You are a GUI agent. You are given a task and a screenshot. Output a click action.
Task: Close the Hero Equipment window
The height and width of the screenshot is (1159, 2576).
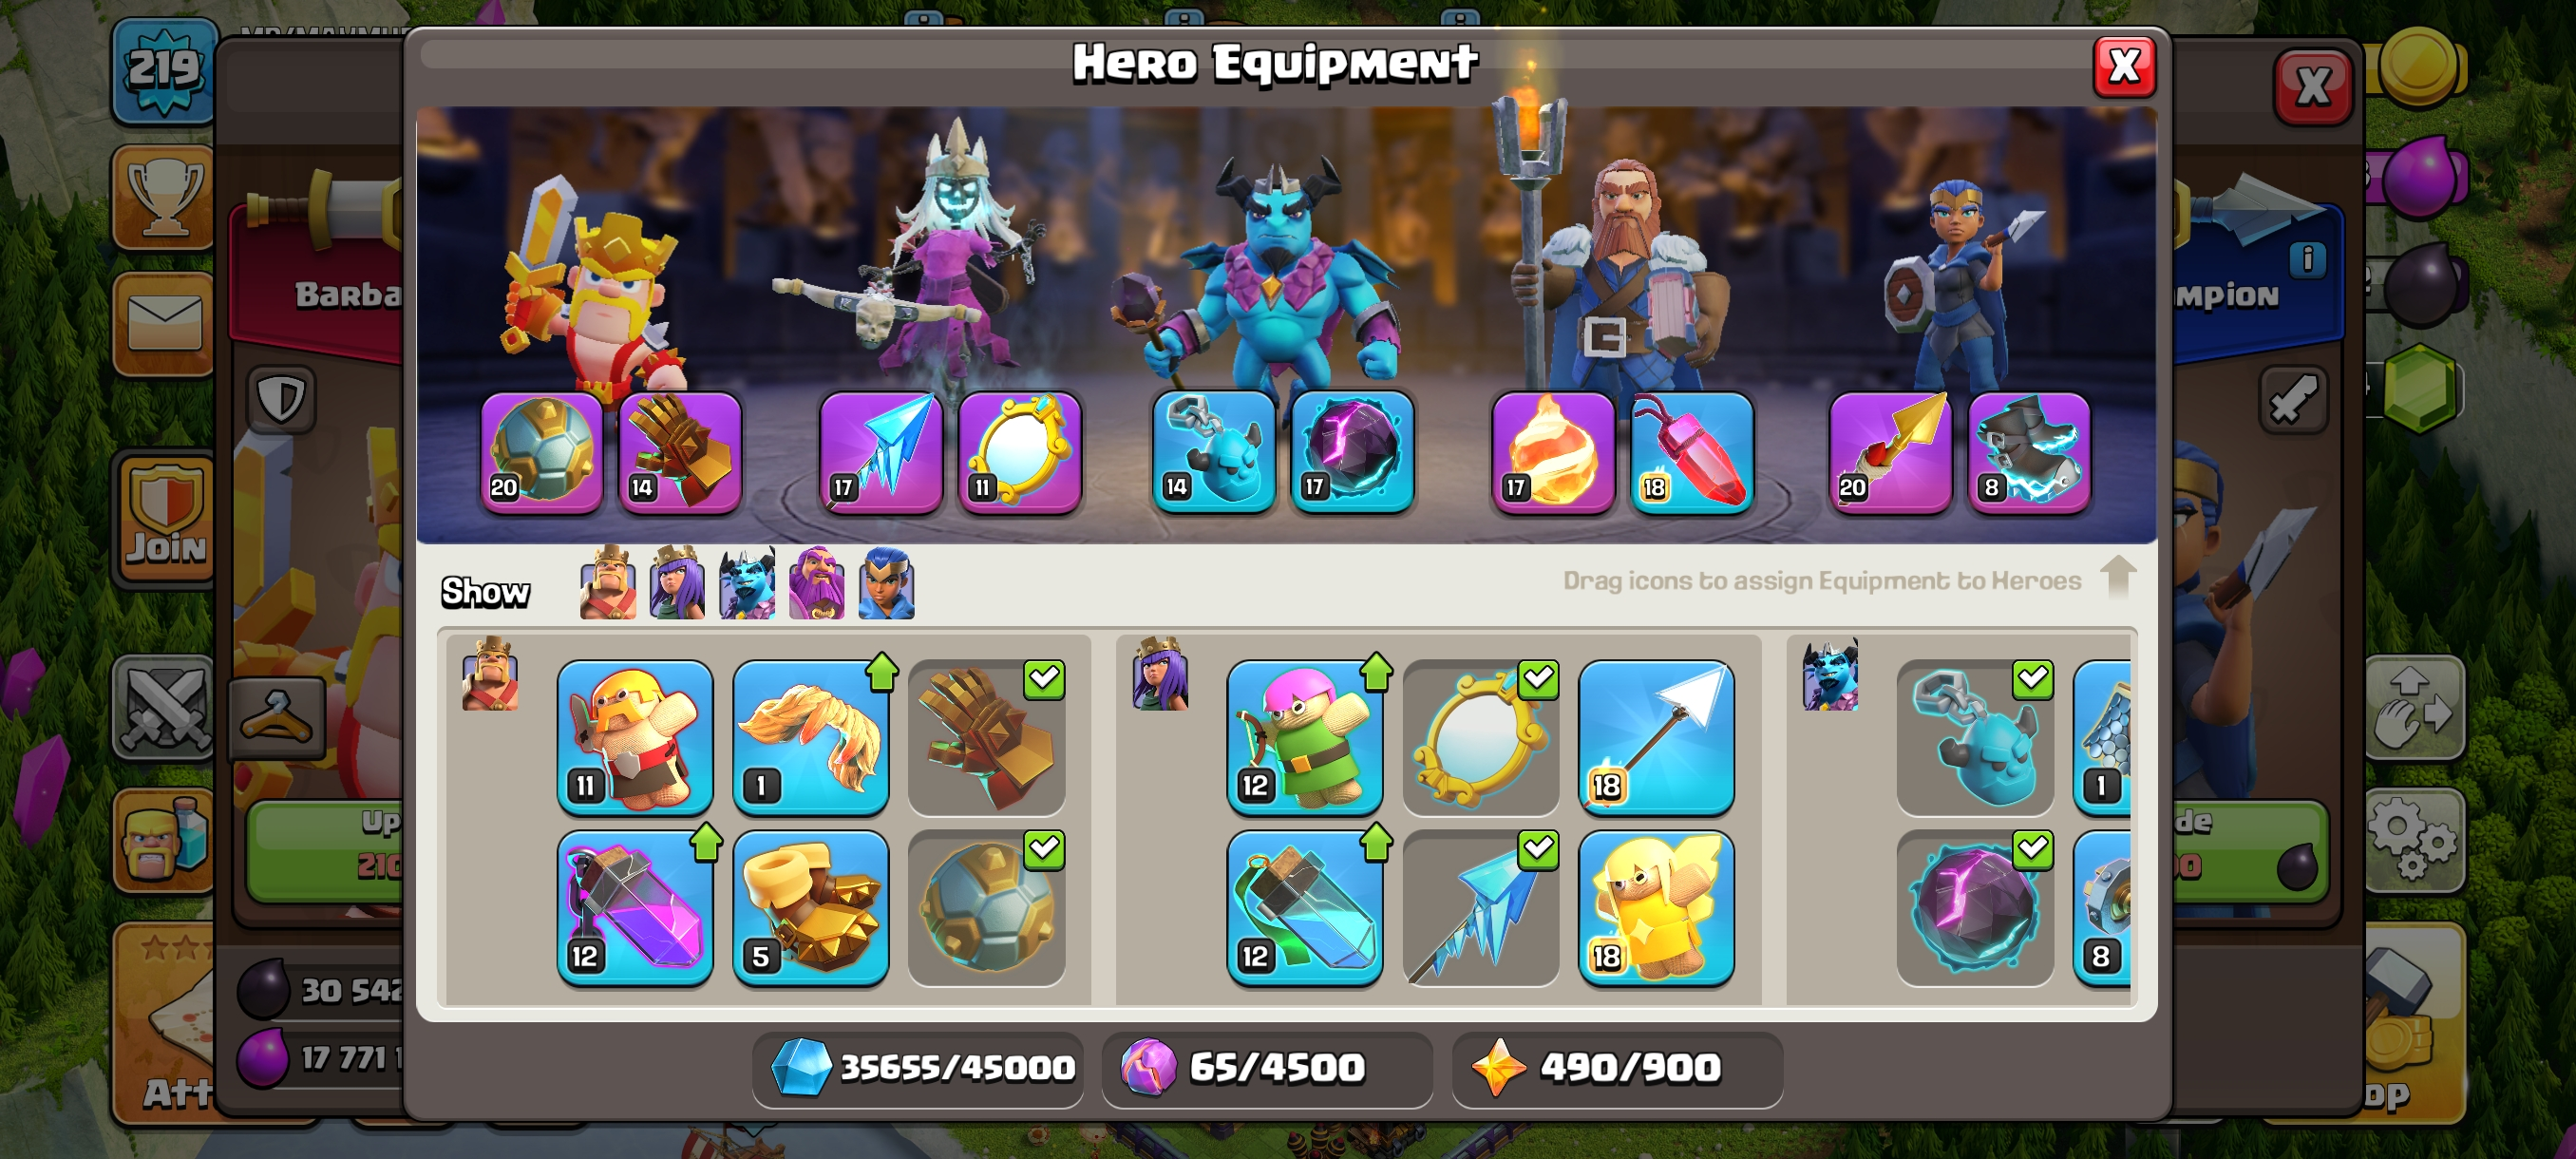tap(2124, 67)
